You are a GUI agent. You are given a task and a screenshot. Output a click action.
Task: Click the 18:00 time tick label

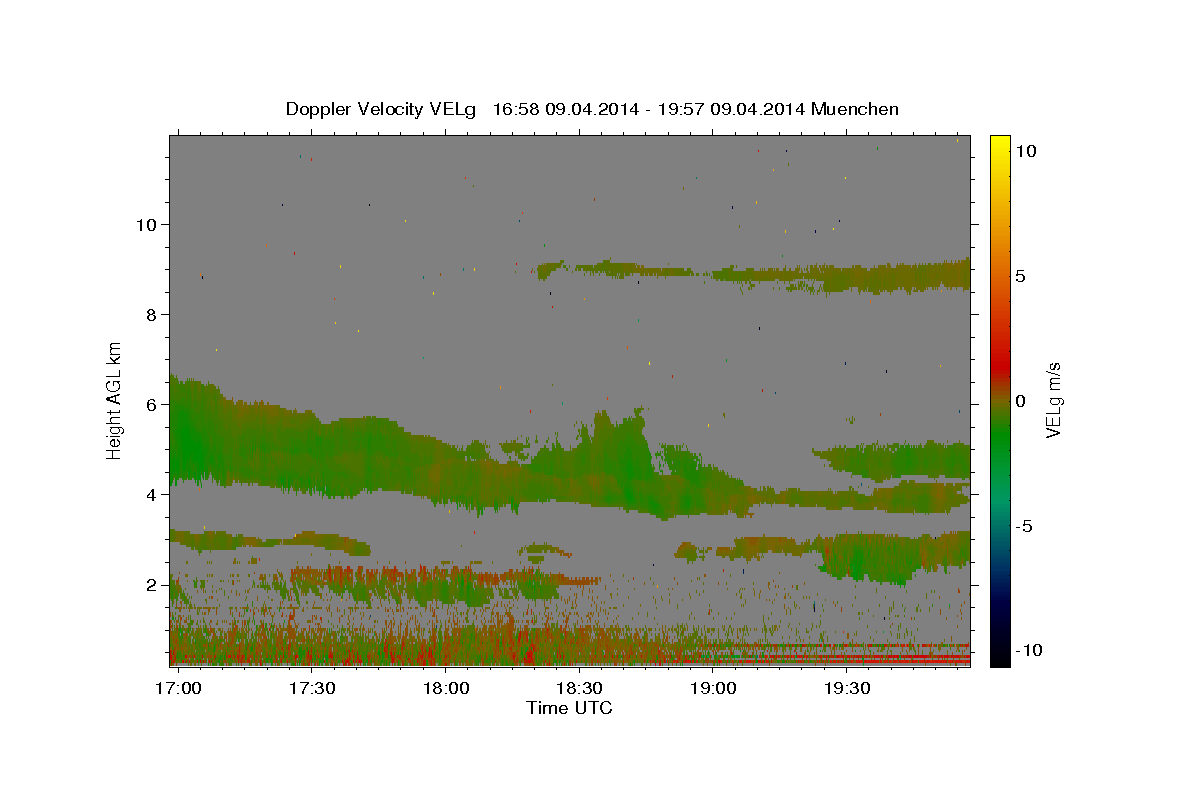point(446,689)
